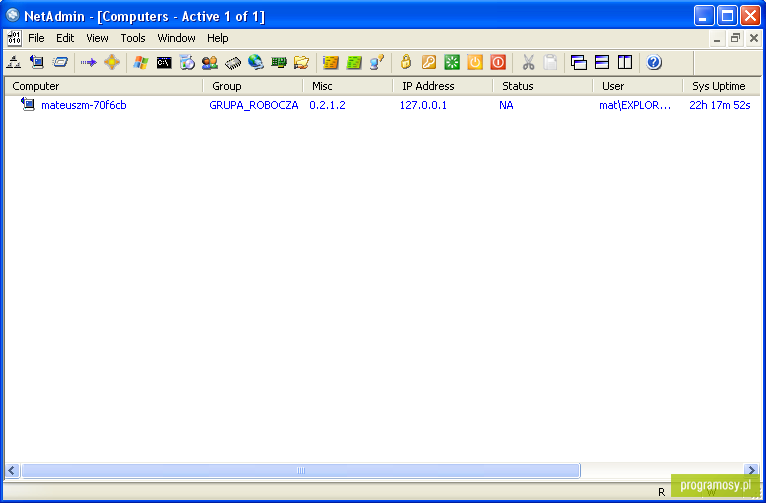Viewport: 766px width, 503px height.
Task: Restore the inner Computers child window
Action: point(735,39)
